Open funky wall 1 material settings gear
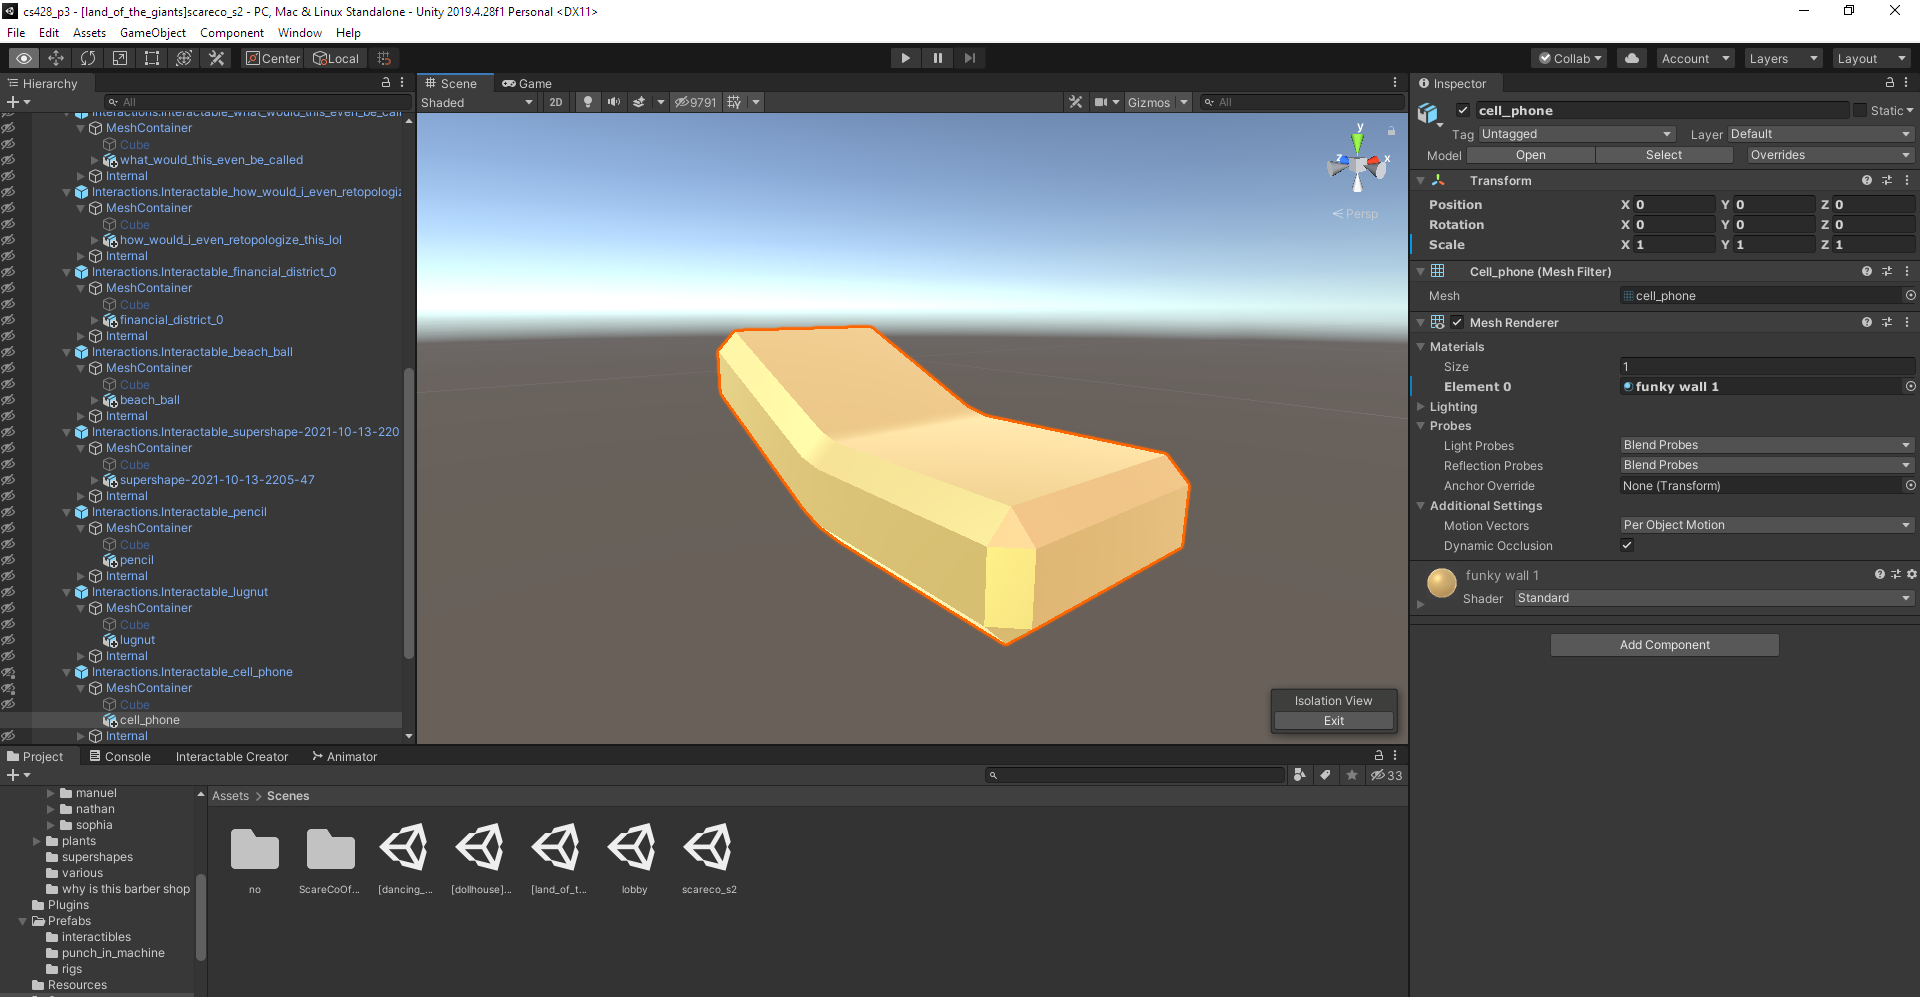Viewport: 1920px width, 997px height. pos(1912,575)
